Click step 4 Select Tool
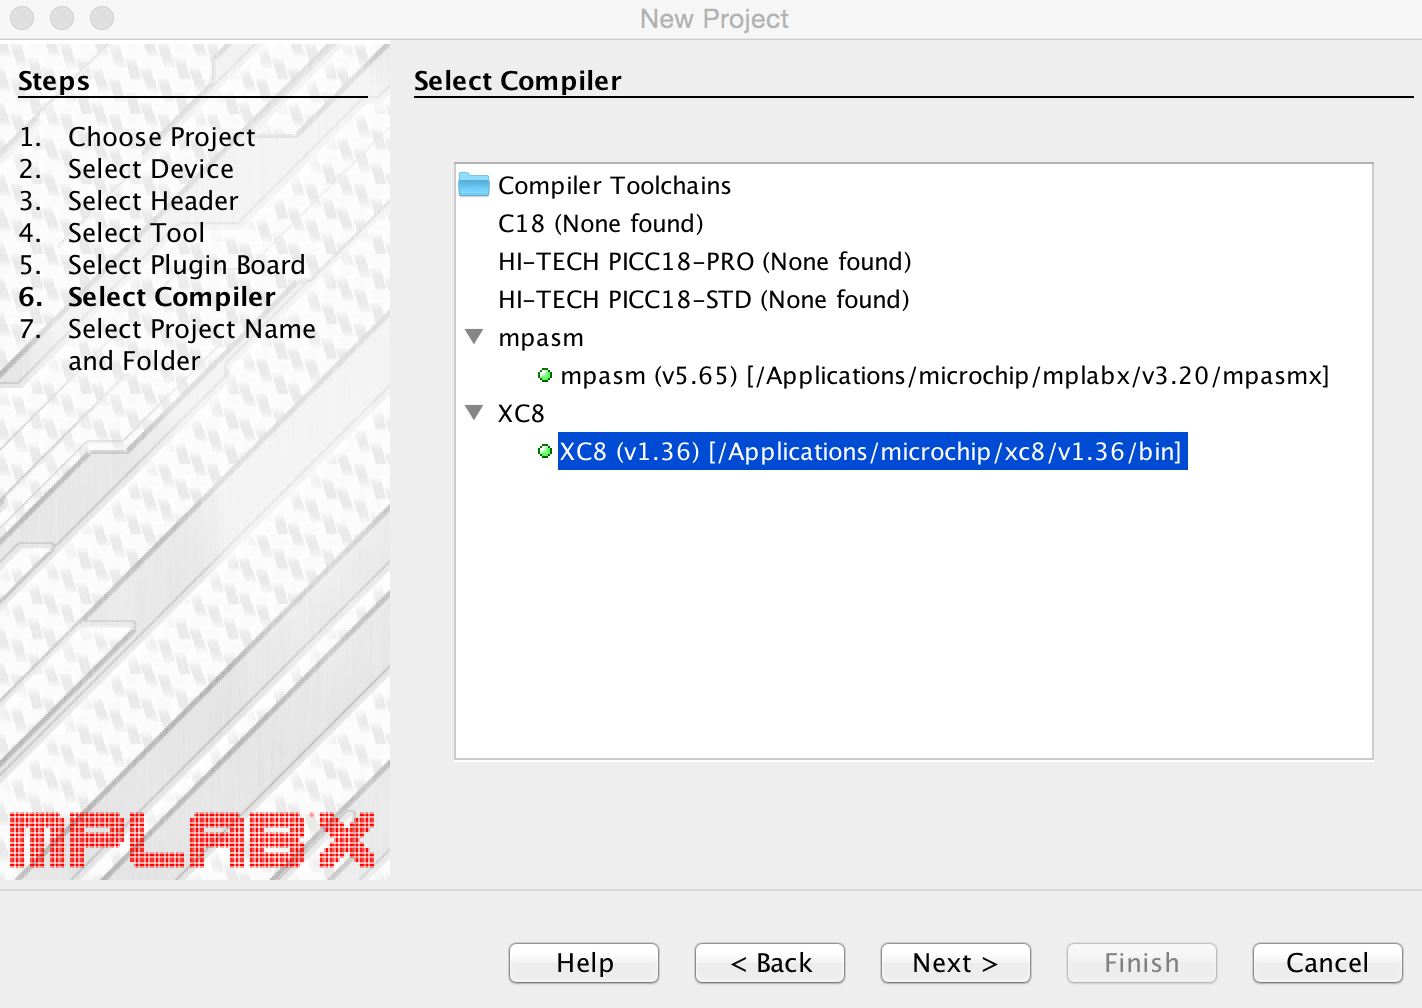Image resolution: width=1422 pixels, height=1008 pixels. (136, 233)
